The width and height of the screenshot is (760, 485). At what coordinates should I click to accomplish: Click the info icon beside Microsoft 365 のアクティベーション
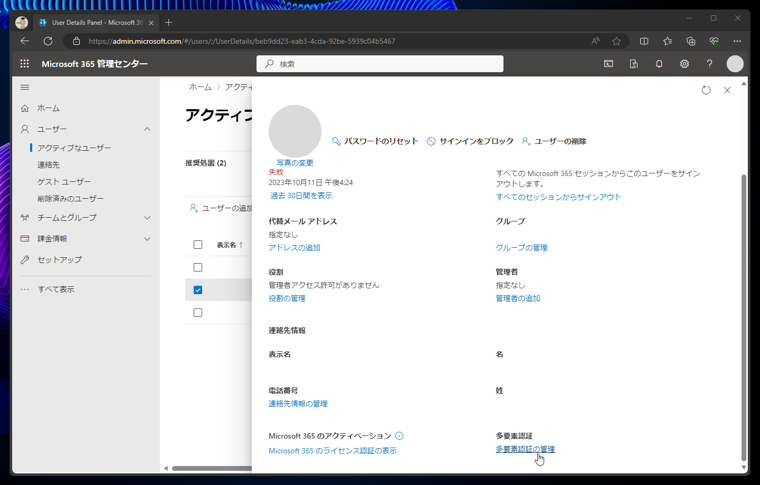(399, 436)
